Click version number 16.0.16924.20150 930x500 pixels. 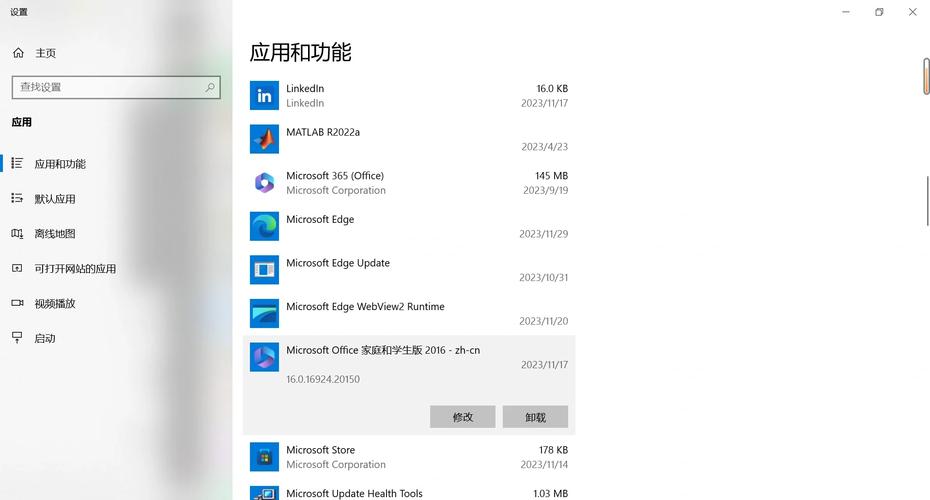click(323, 379)
